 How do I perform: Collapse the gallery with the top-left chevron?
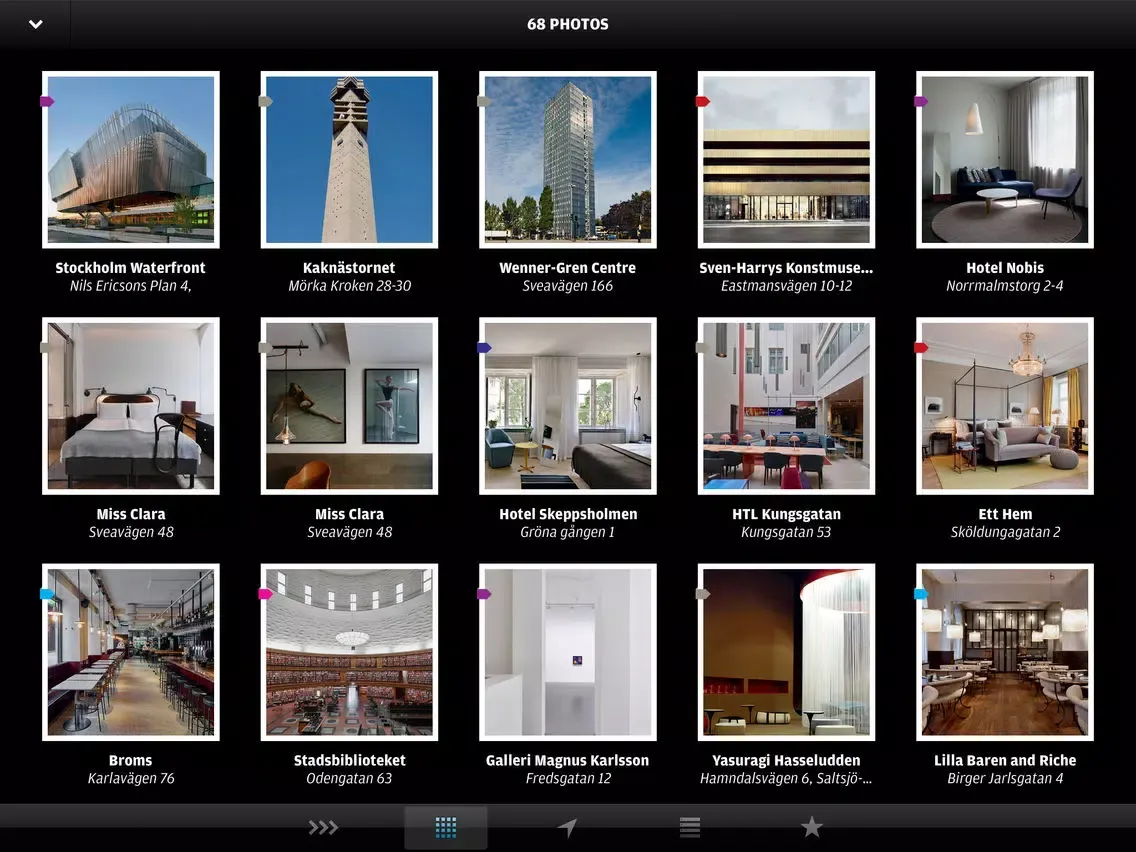36,24
